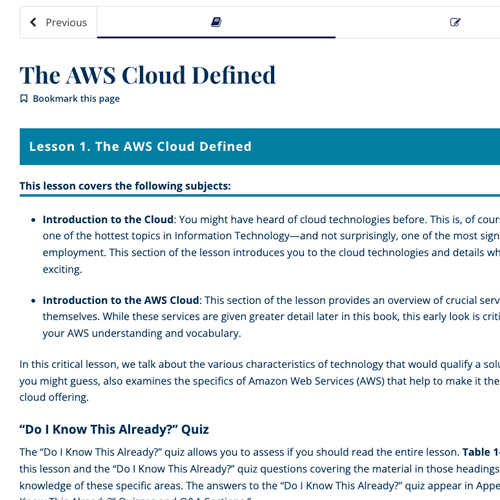
Task: Go back with the Previous button
Action: pos(58,22)
